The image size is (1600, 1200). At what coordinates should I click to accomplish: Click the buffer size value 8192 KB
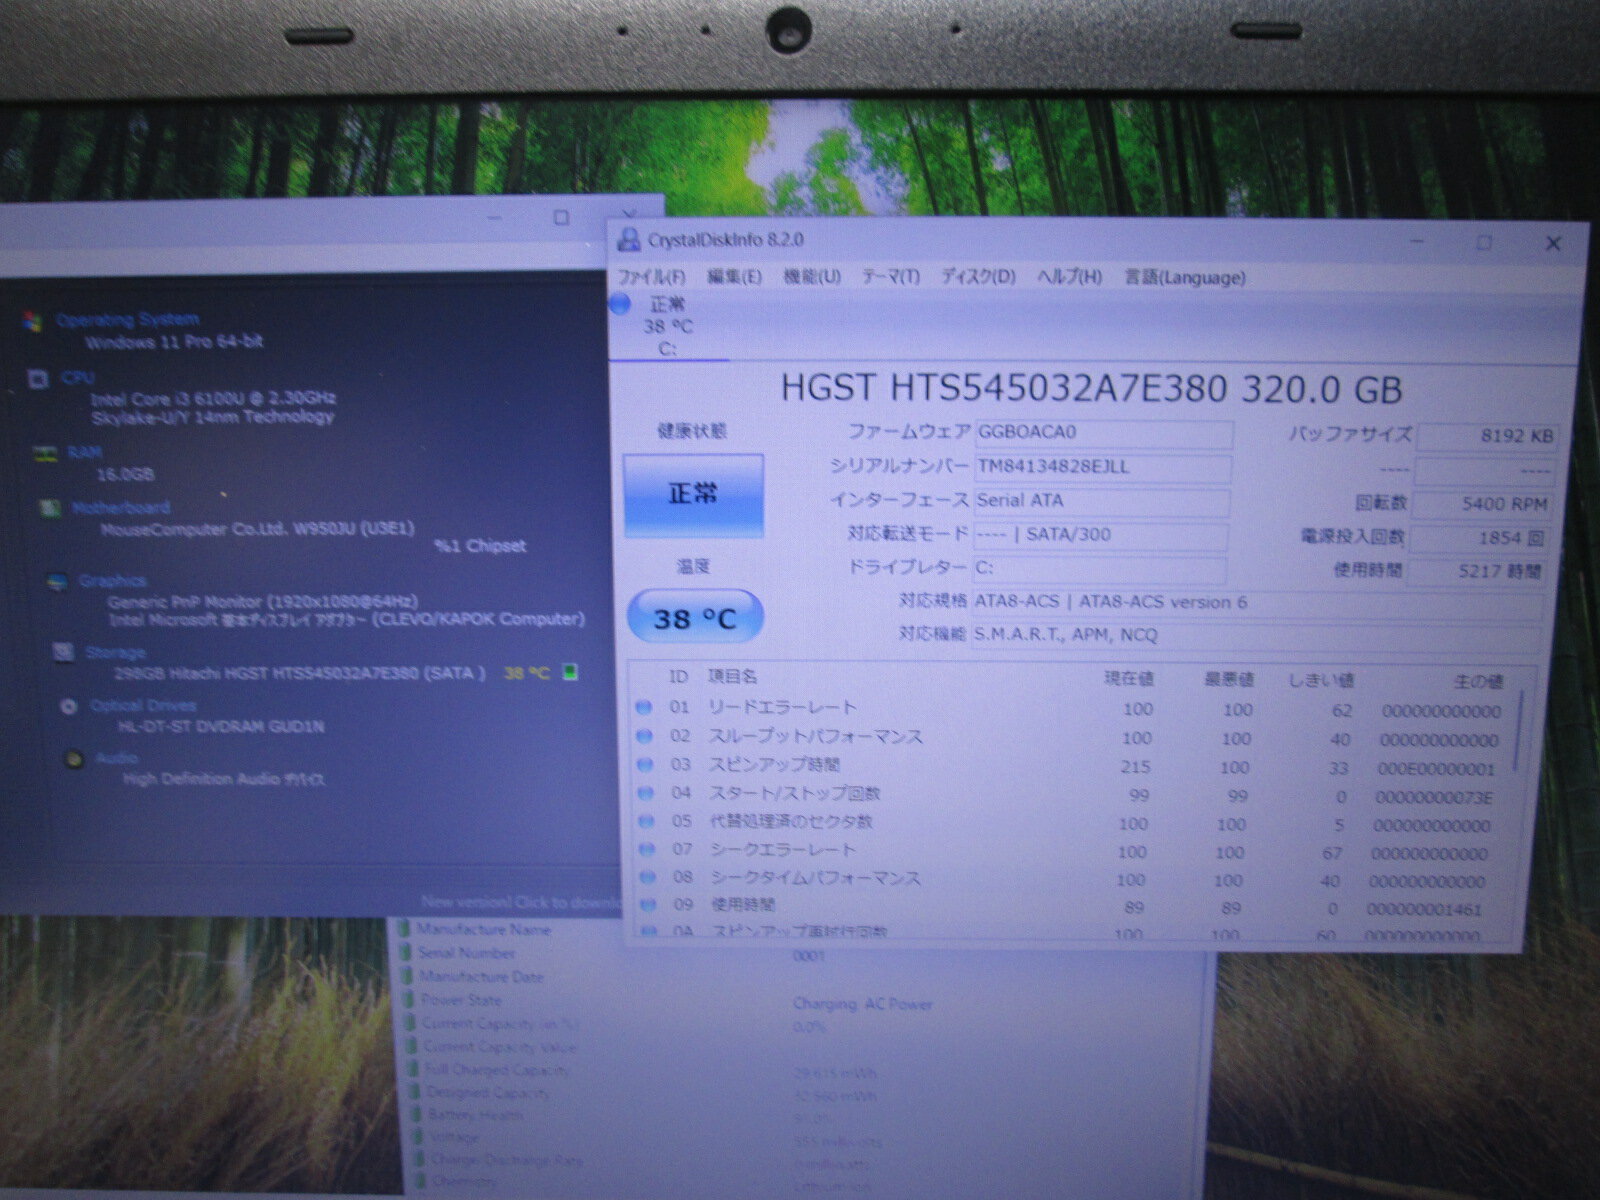[x=1487, y=437]
